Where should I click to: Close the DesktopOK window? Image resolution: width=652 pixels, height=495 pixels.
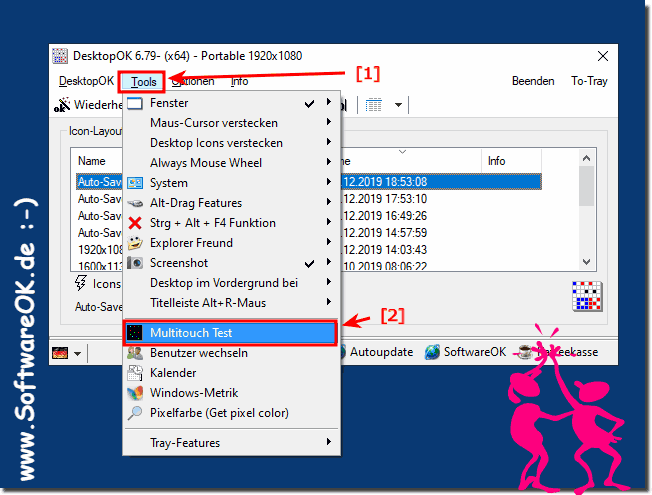tap(603, 56)
